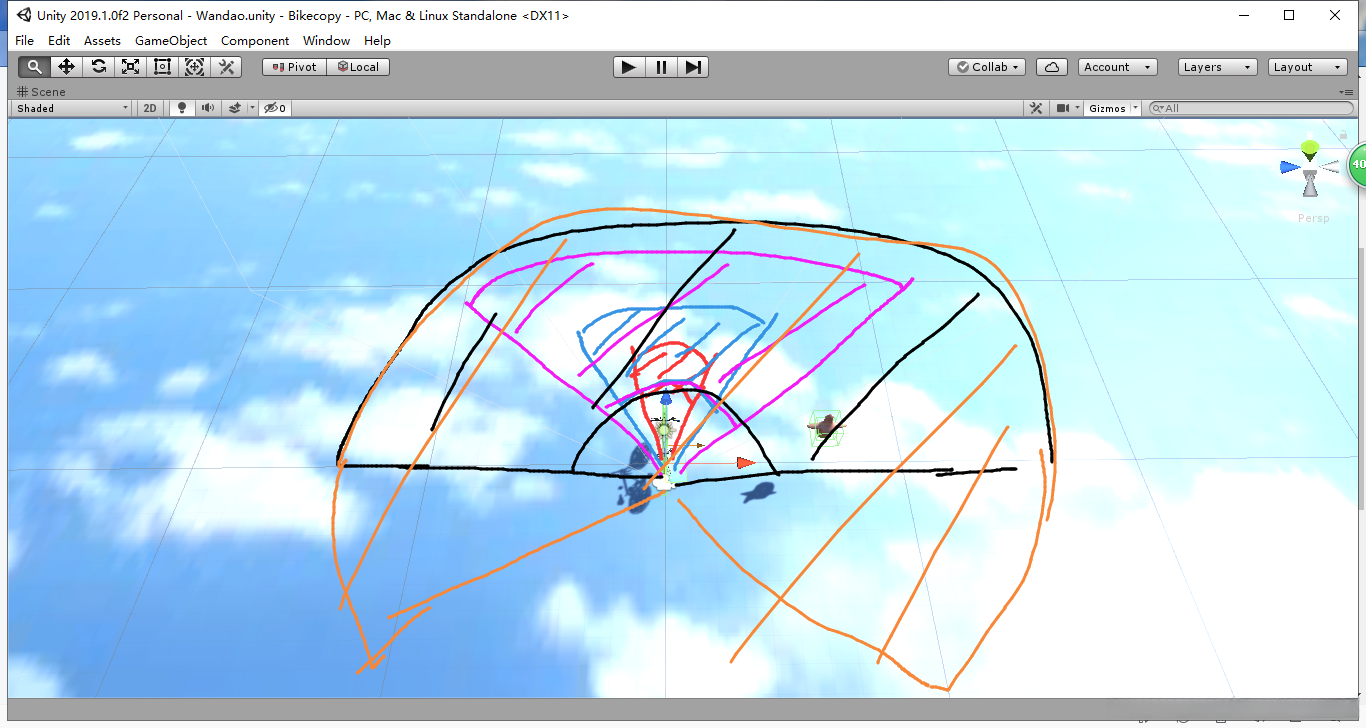Toggle the scene view rotation lock
This screenshot has height=728, width=1366.
[1344, 133]
